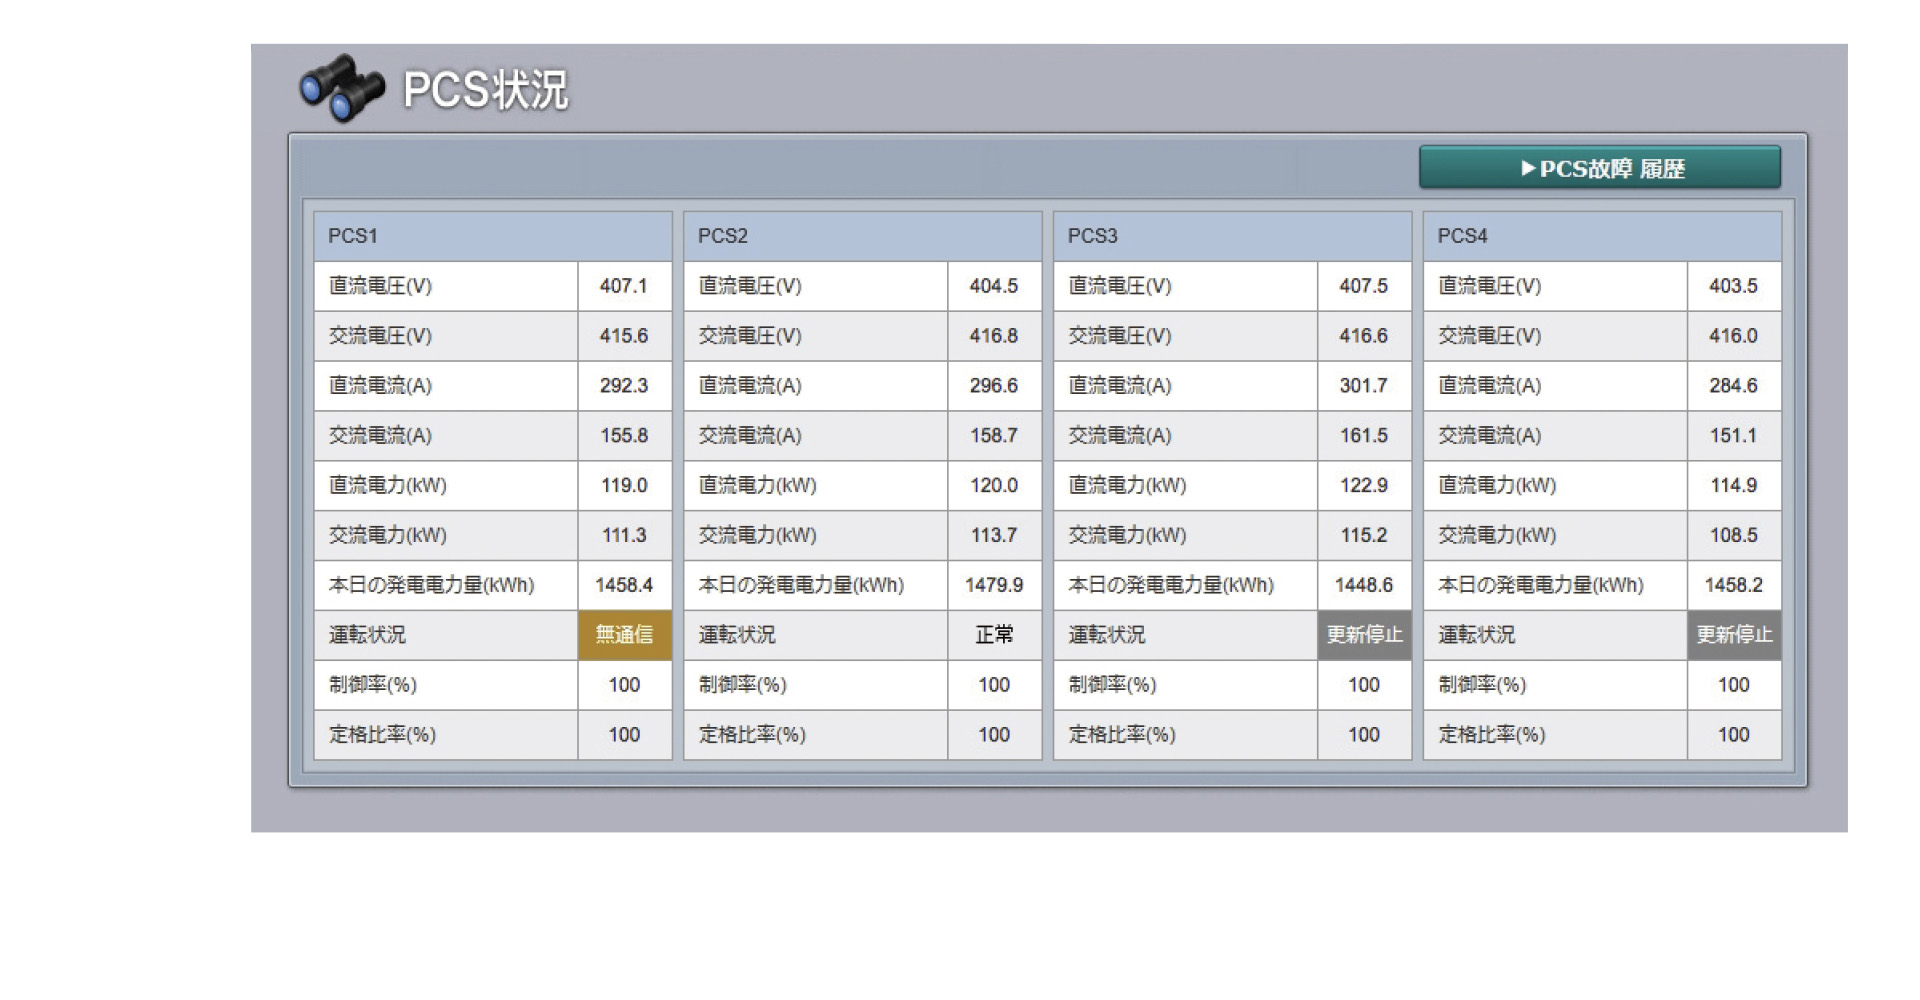1920x1000 pixels.
Task: Click PCS3 制御率 value 100
Action: [x=1364, y=685]
